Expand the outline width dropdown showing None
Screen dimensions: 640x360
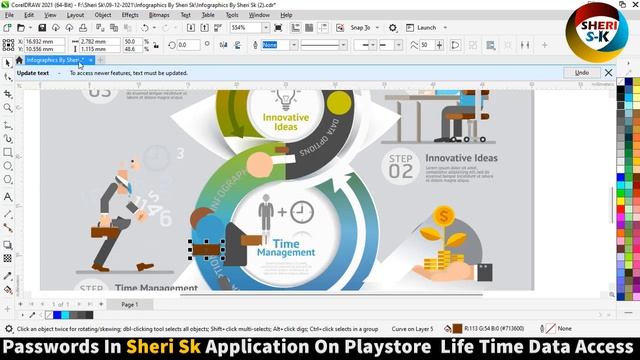(294, 45)
